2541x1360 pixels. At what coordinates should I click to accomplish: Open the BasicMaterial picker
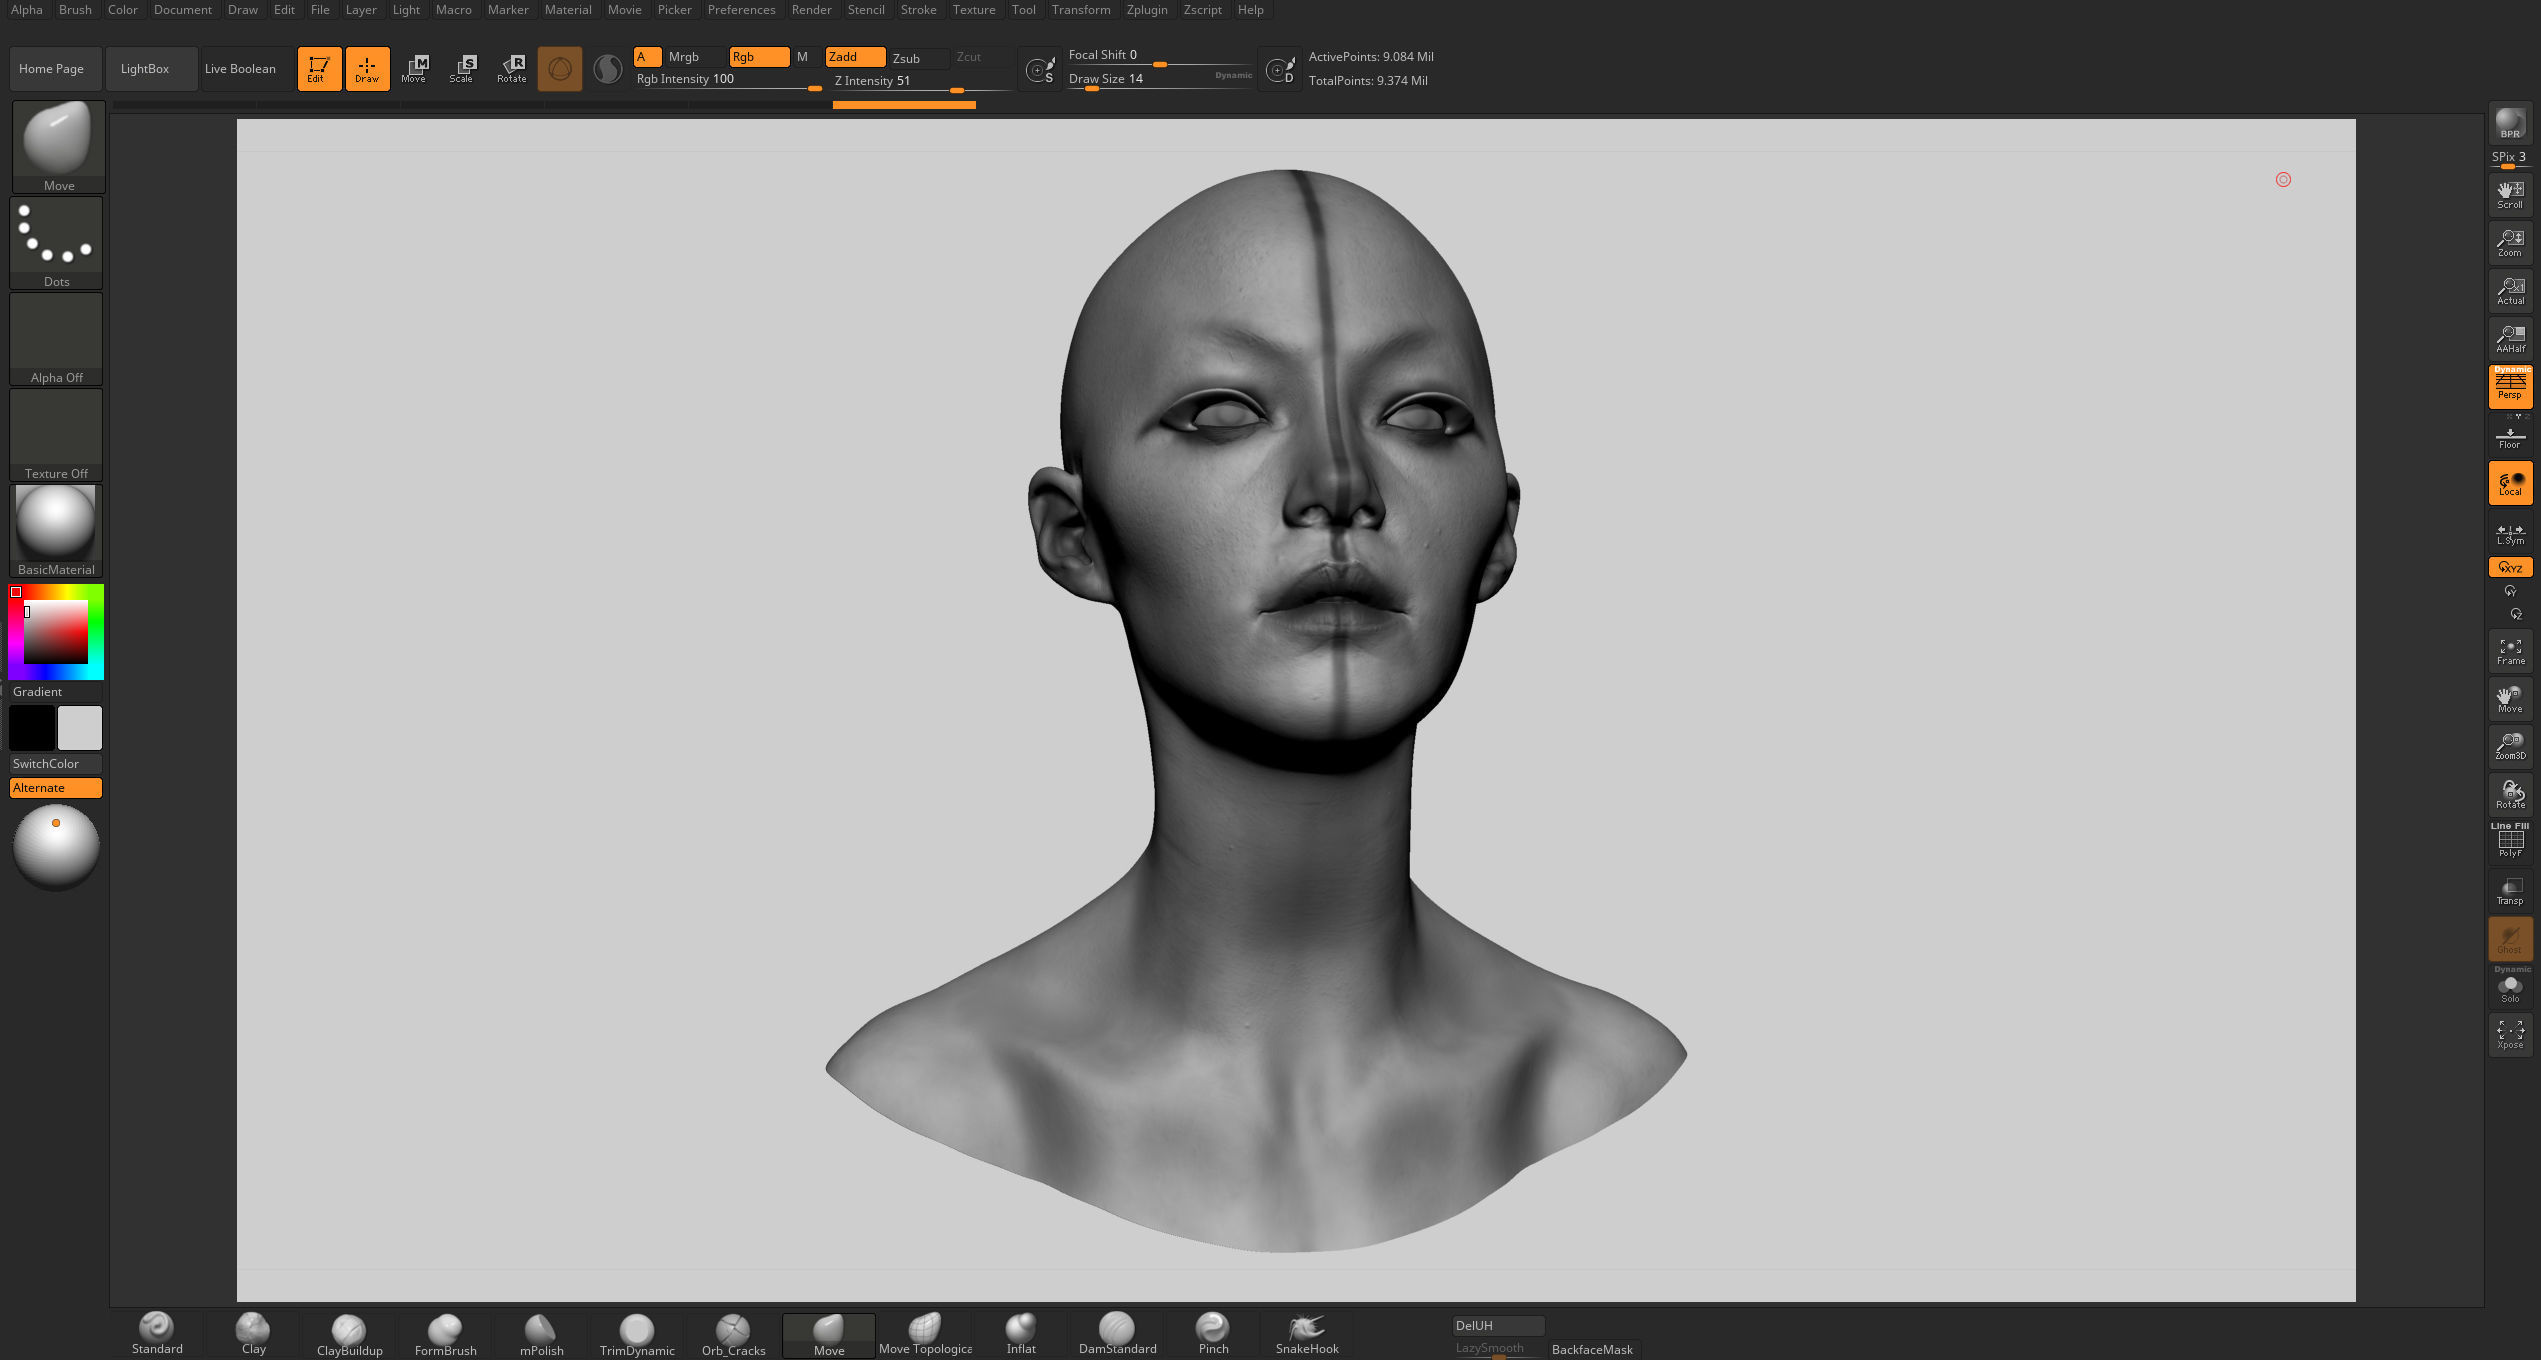point(56,530)
